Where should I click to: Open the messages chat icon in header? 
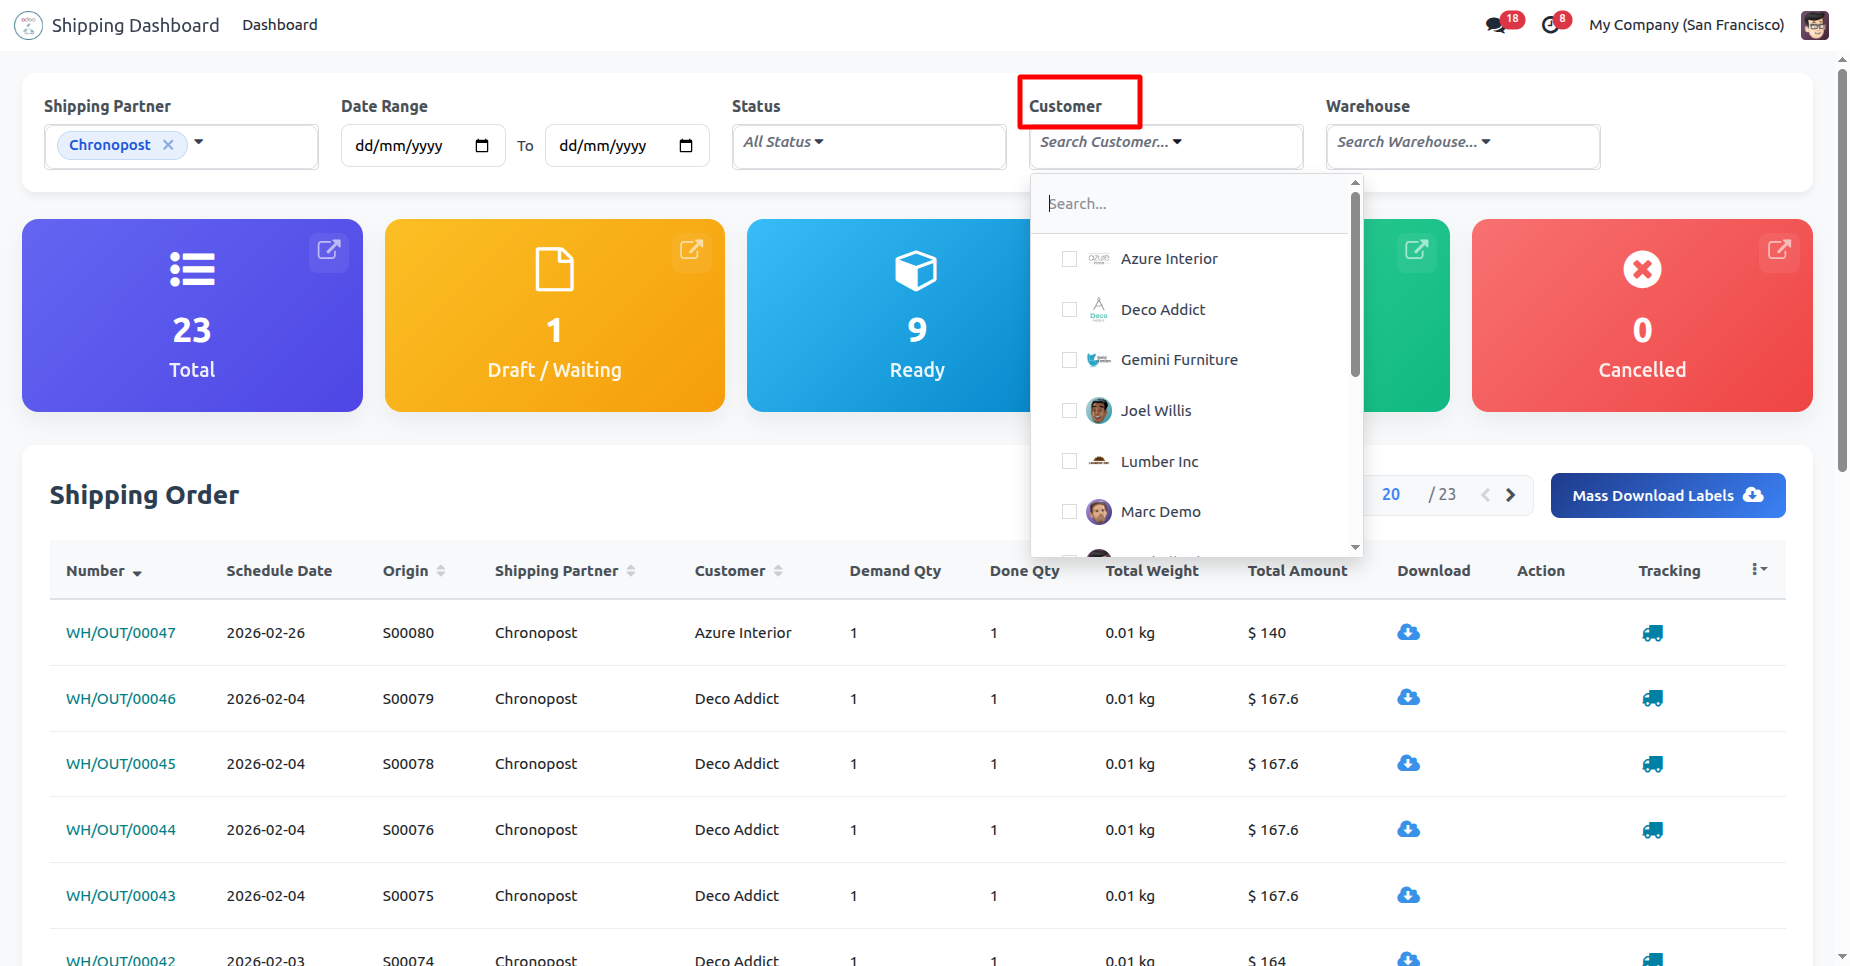[x=1496, y=25]
